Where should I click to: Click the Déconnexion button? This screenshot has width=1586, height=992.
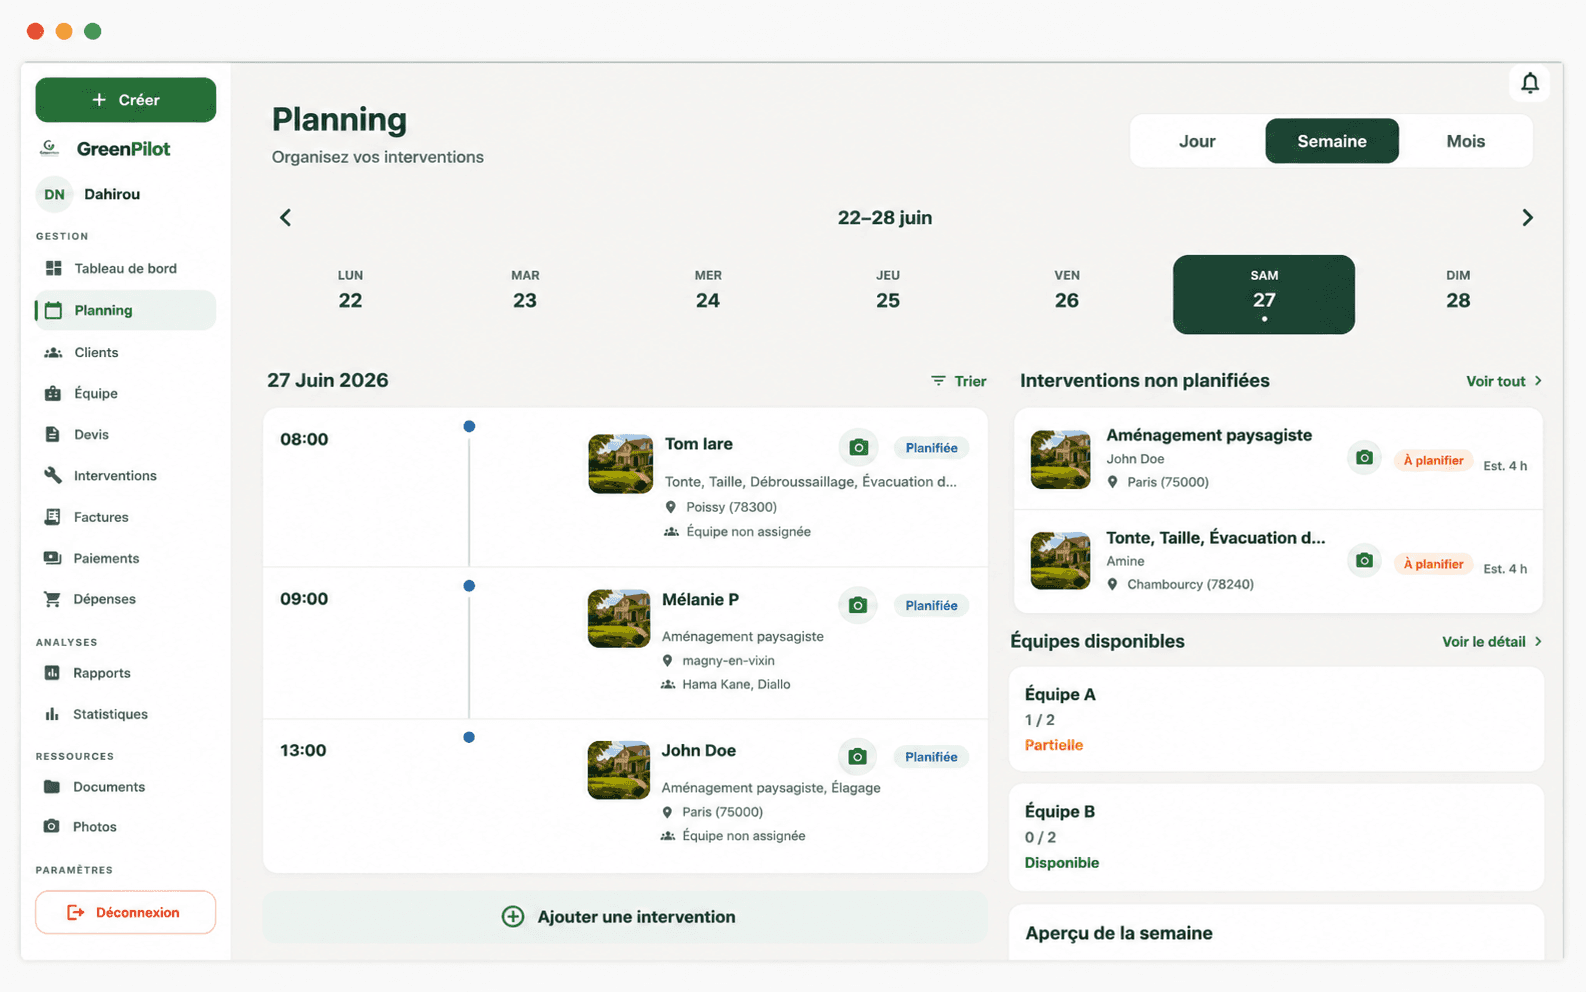click(126, 912)
